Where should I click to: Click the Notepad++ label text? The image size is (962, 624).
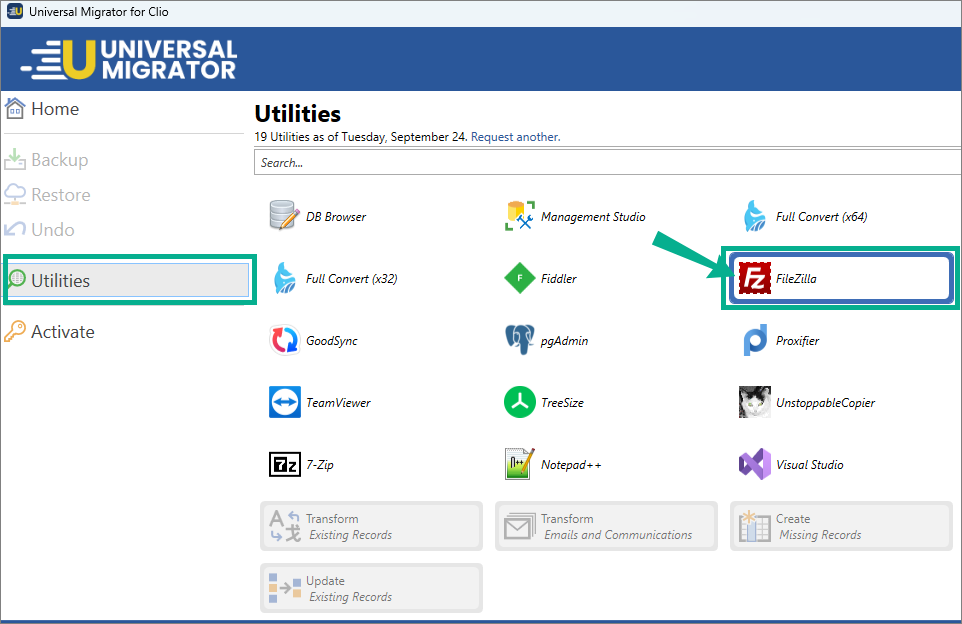coord(571,465)
